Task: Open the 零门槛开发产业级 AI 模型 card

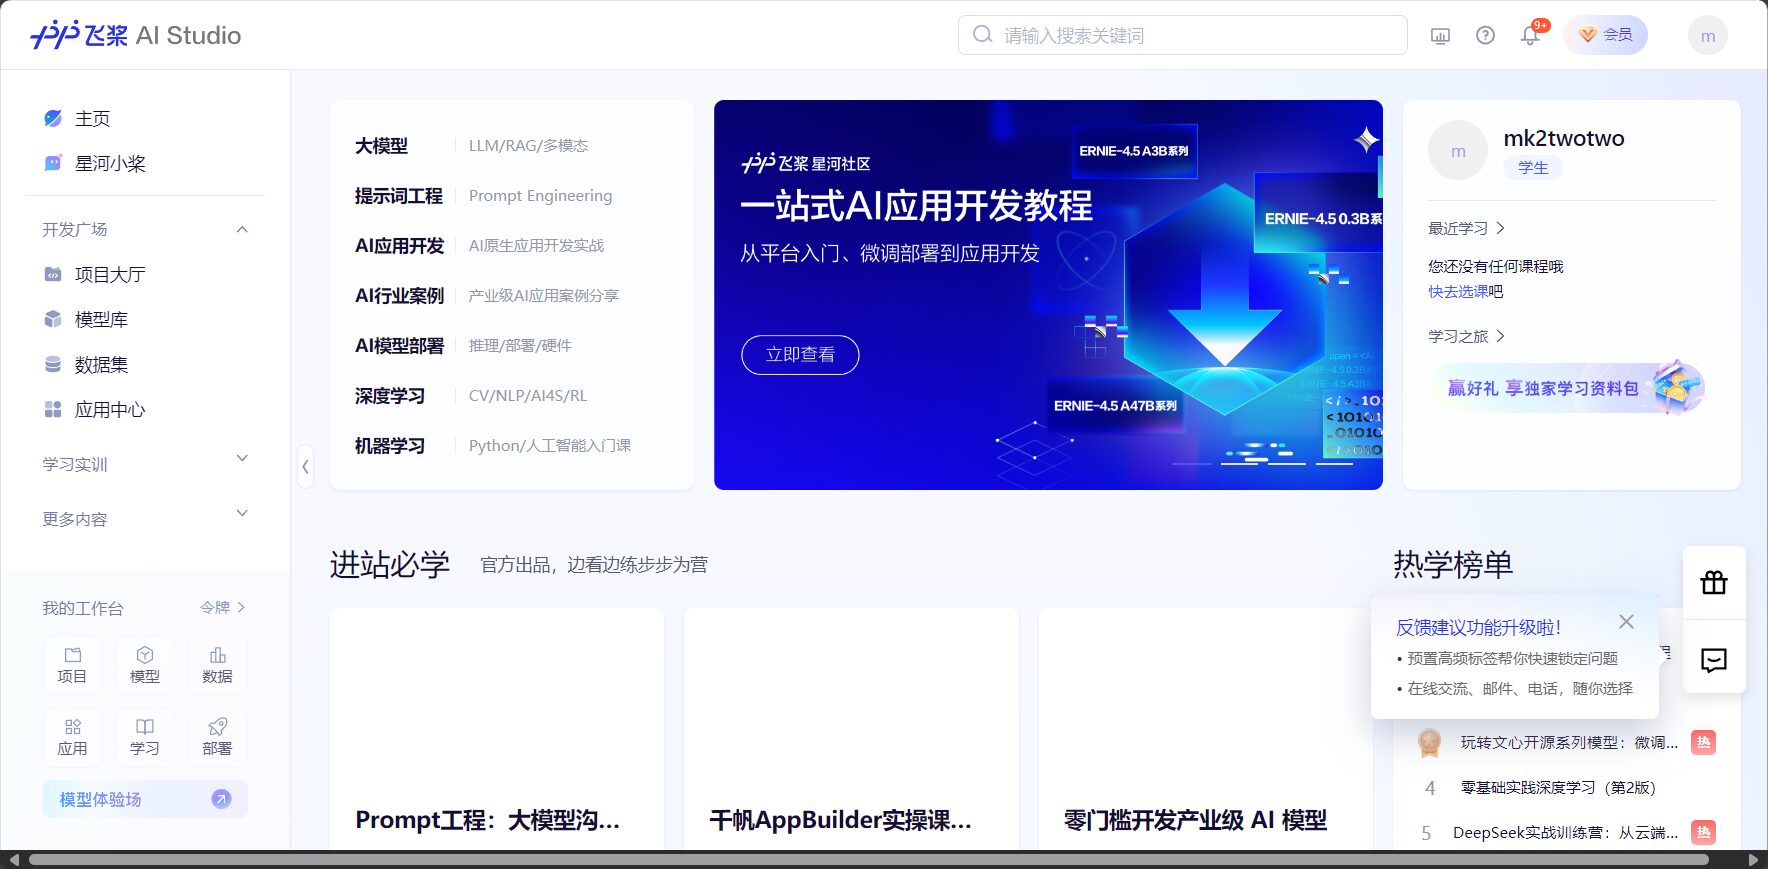Action: click(x=1206, y=729)
